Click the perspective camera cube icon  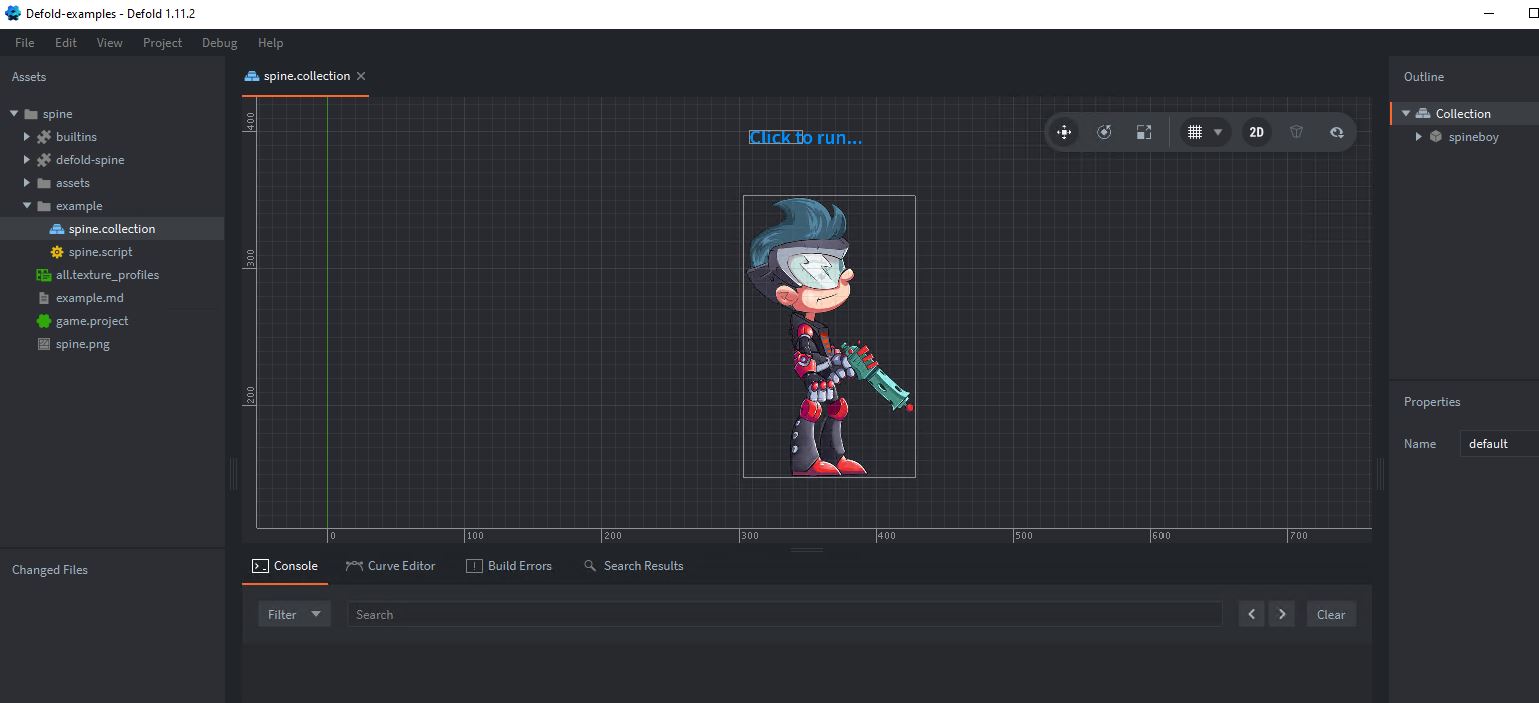pos(1296,132)
